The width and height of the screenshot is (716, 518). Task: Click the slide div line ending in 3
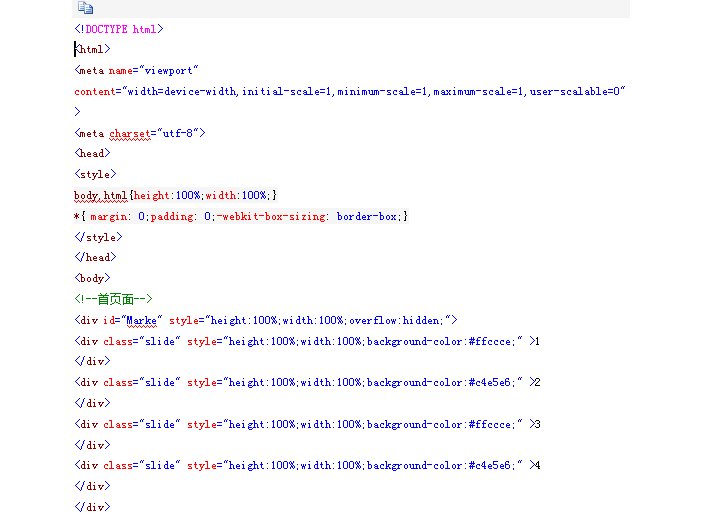307,424
